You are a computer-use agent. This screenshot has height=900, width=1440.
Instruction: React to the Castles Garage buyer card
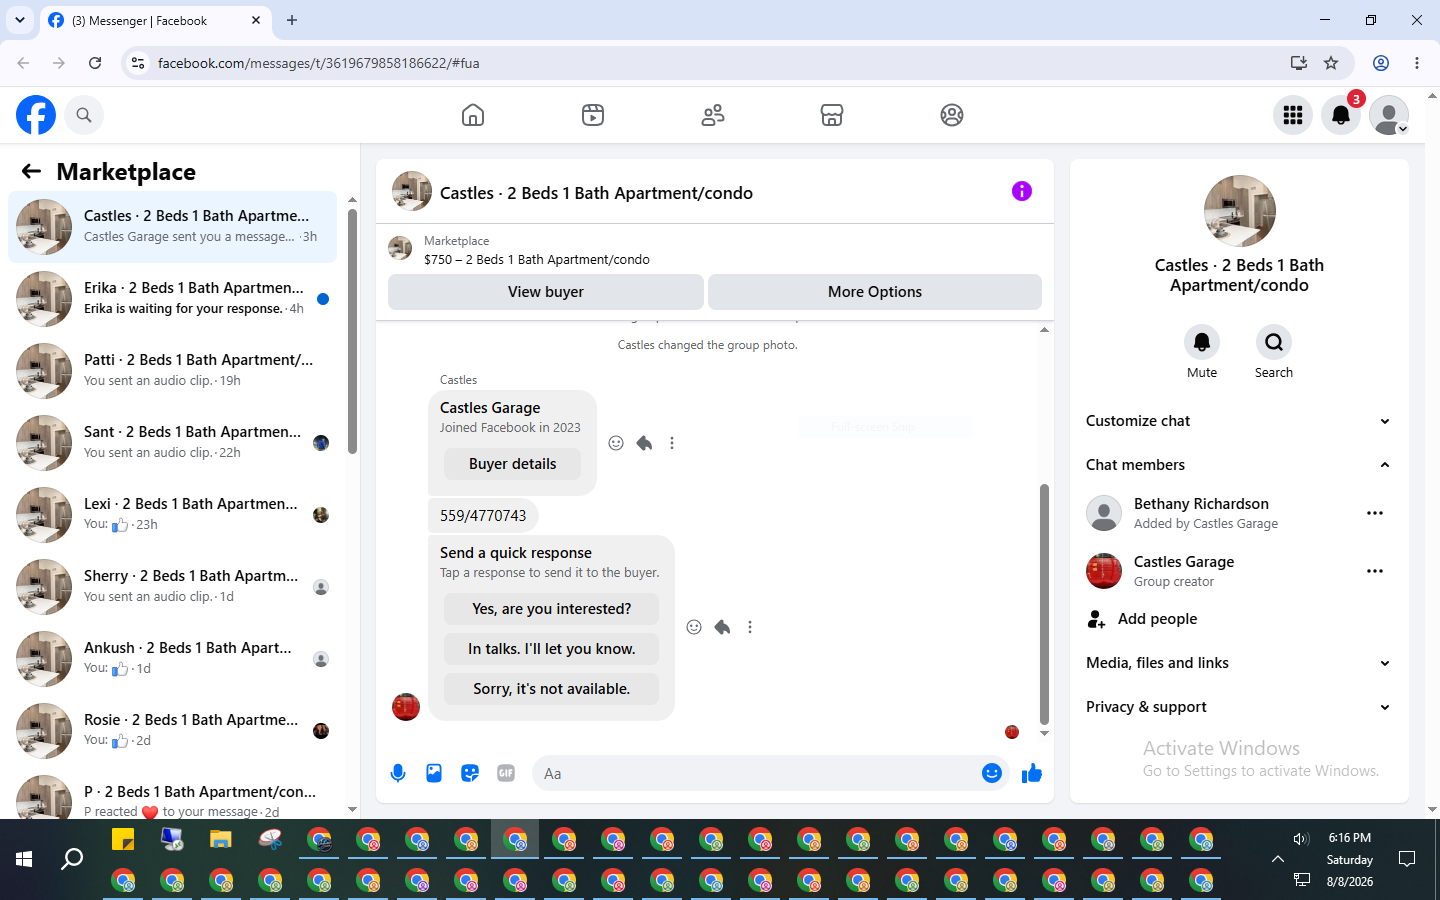coord(616,443)
